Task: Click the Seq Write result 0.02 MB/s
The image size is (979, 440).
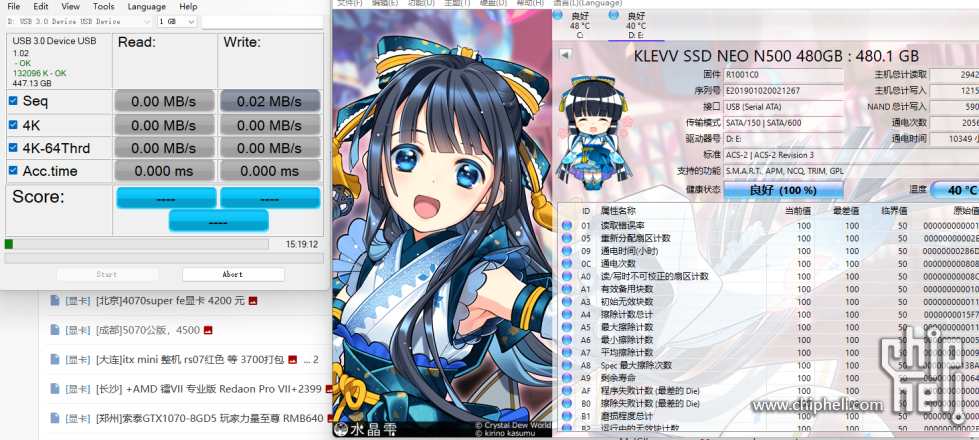Action: (x=270, y=101)
